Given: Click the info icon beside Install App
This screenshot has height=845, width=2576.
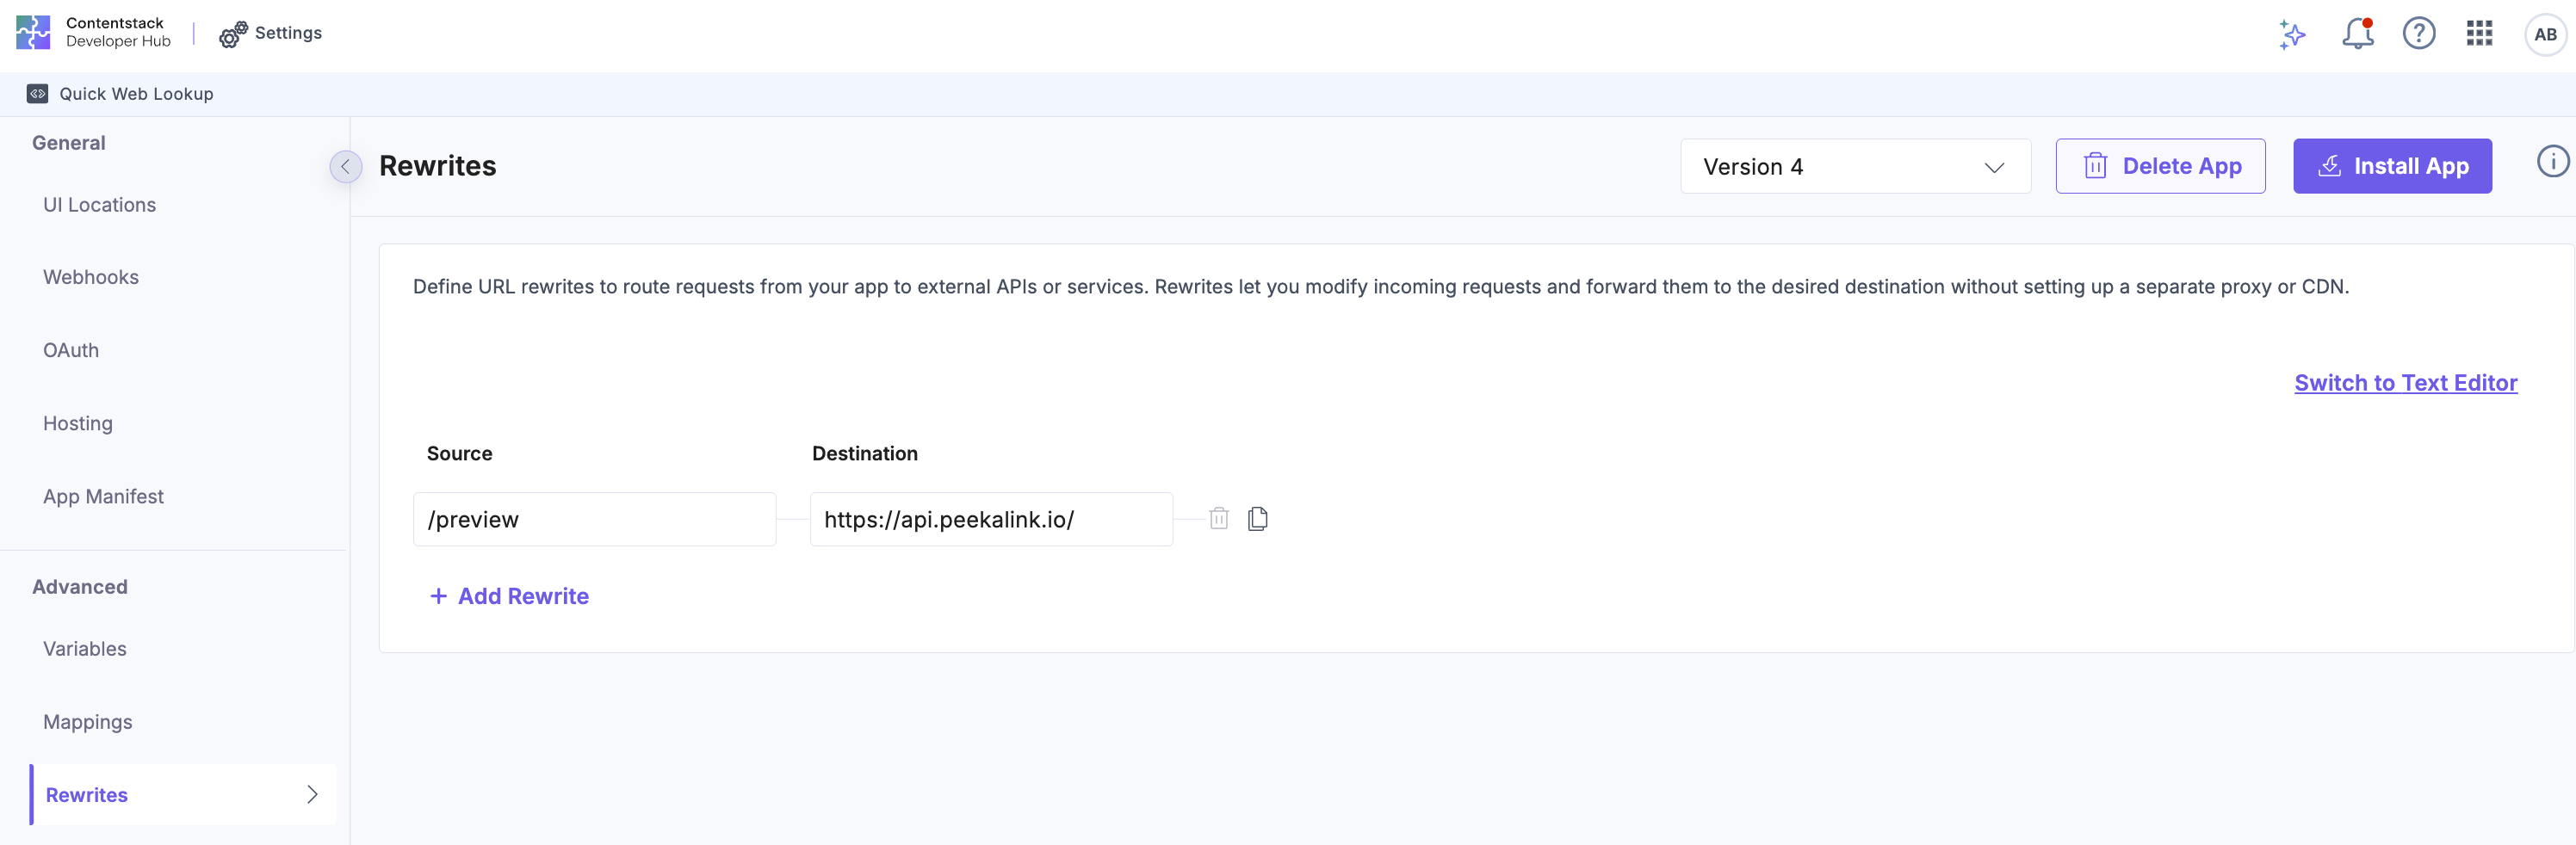Looking at the screenshot, I should pos(2552,162).
